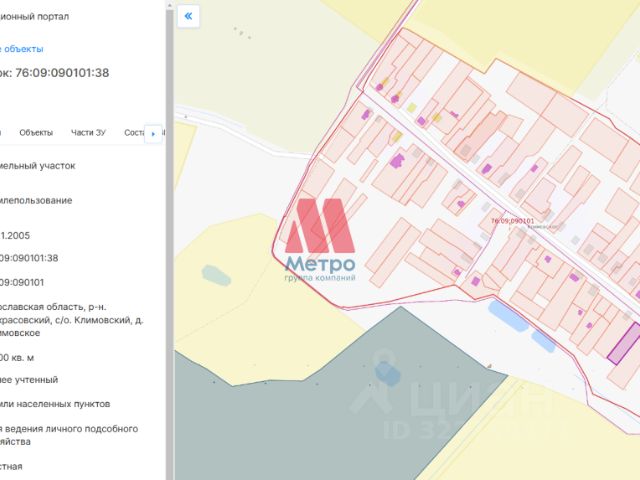Viewport: 640px width, 480px height.
Task: Click the quarter number value 09:090101 in panel
Action: click(x=22, y=282)
